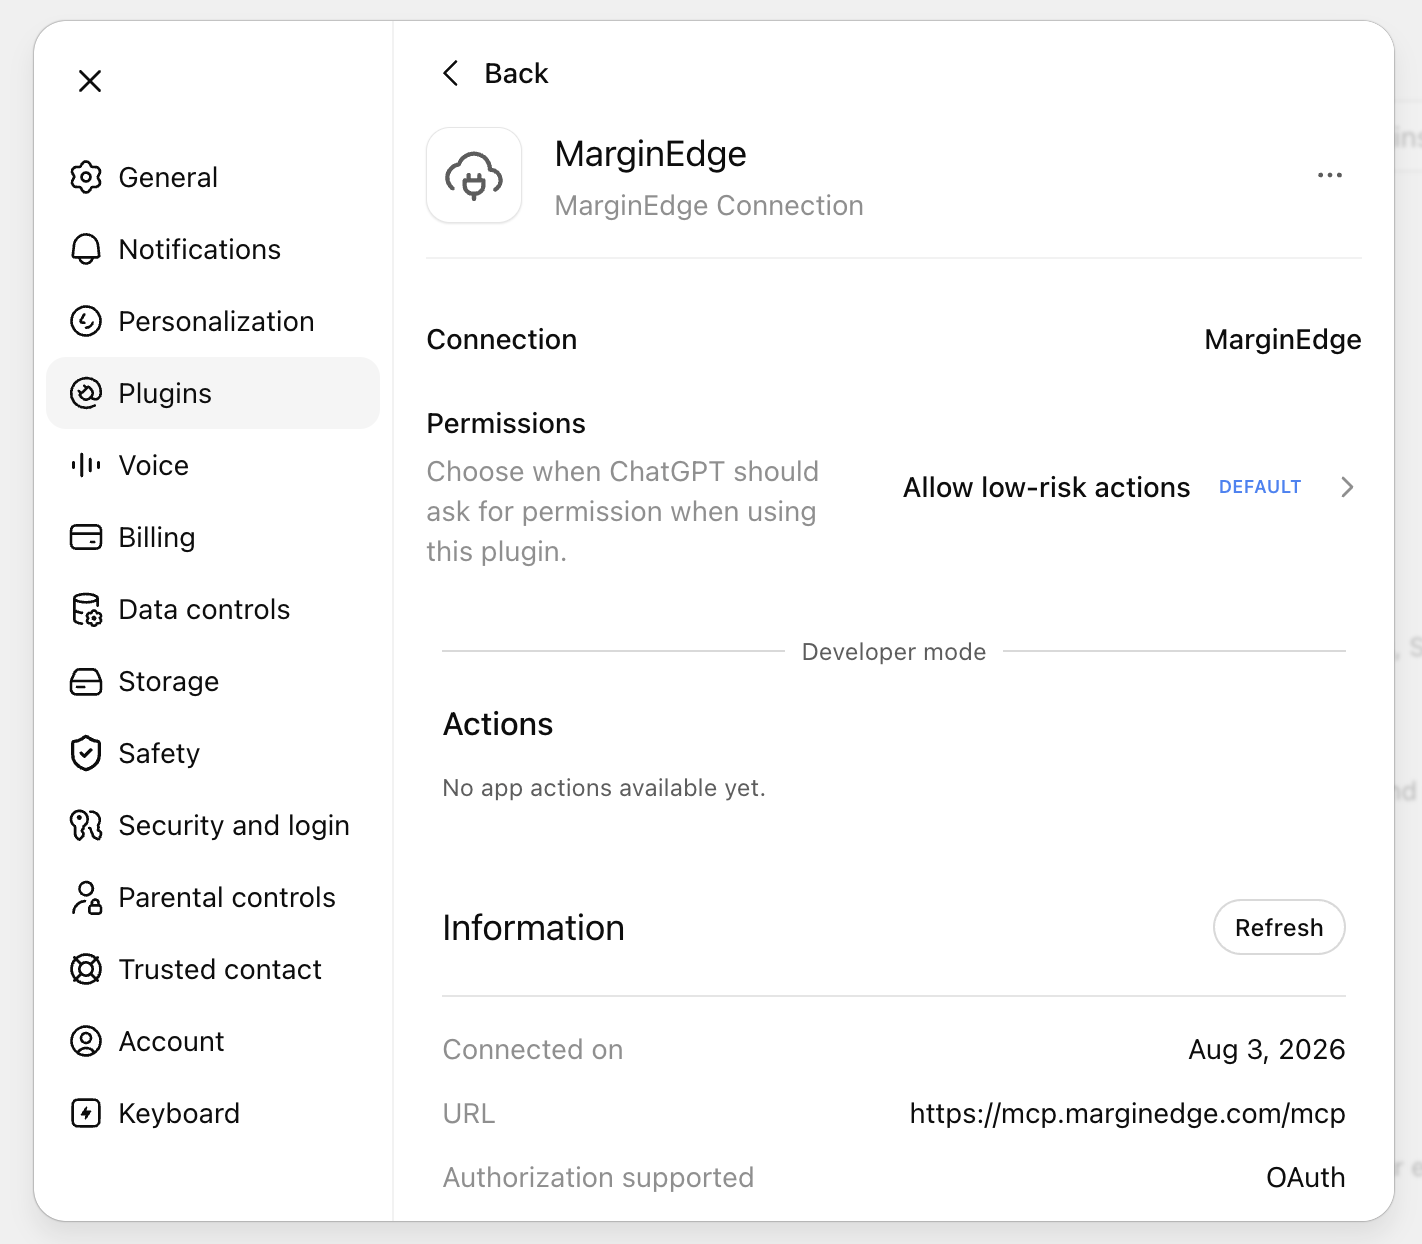This screenshot has height=1244, width=1422.
Task: Click the permission description text
Action: 623,511
